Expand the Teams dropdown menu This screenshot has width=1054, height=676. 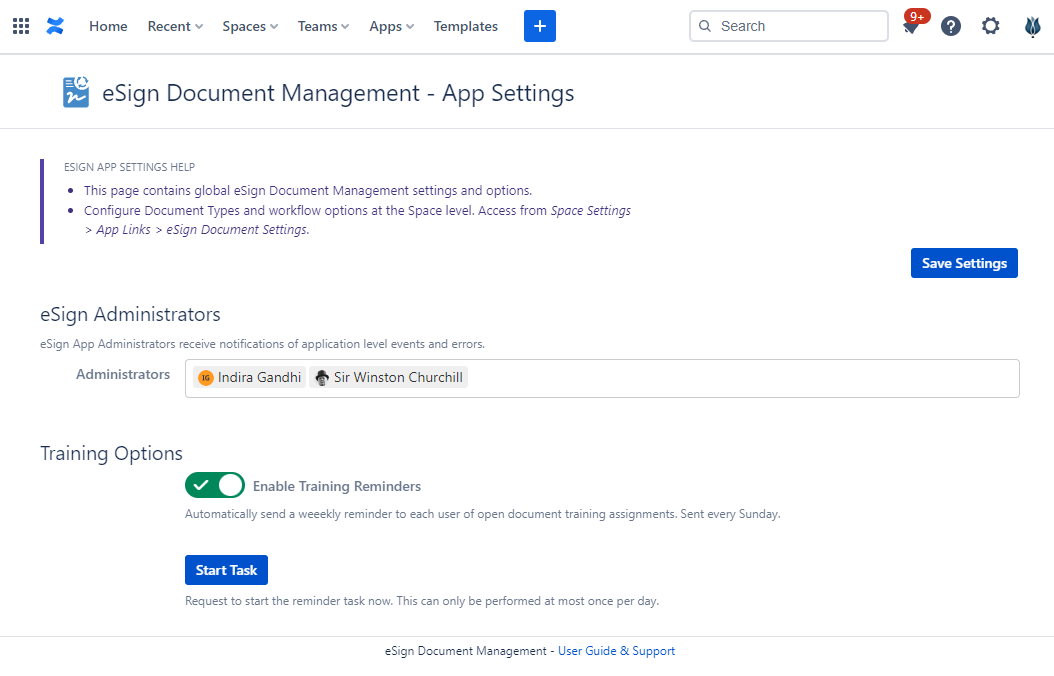[323, 26]
